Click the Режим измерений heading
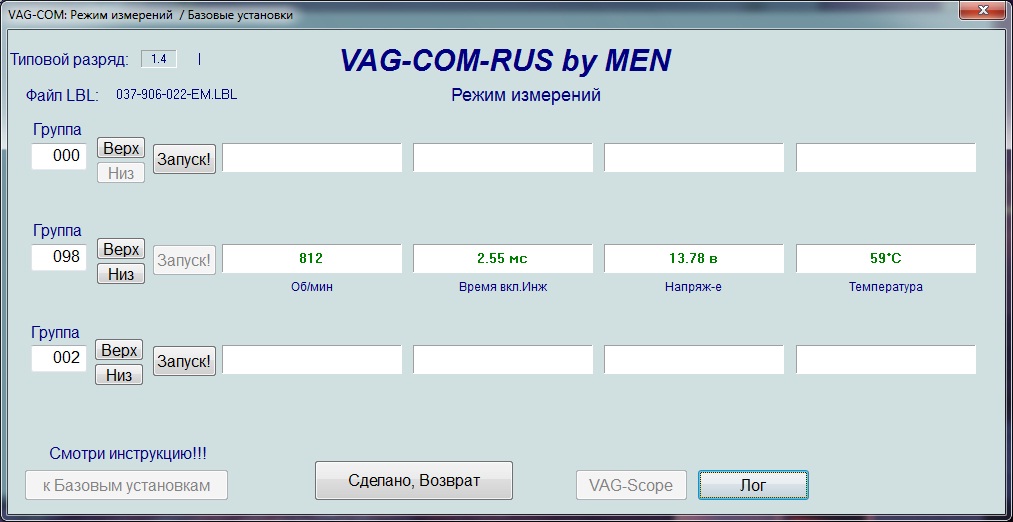Image resolution: width=1013 pixels, height=522 pixels. tap(526, 95)
